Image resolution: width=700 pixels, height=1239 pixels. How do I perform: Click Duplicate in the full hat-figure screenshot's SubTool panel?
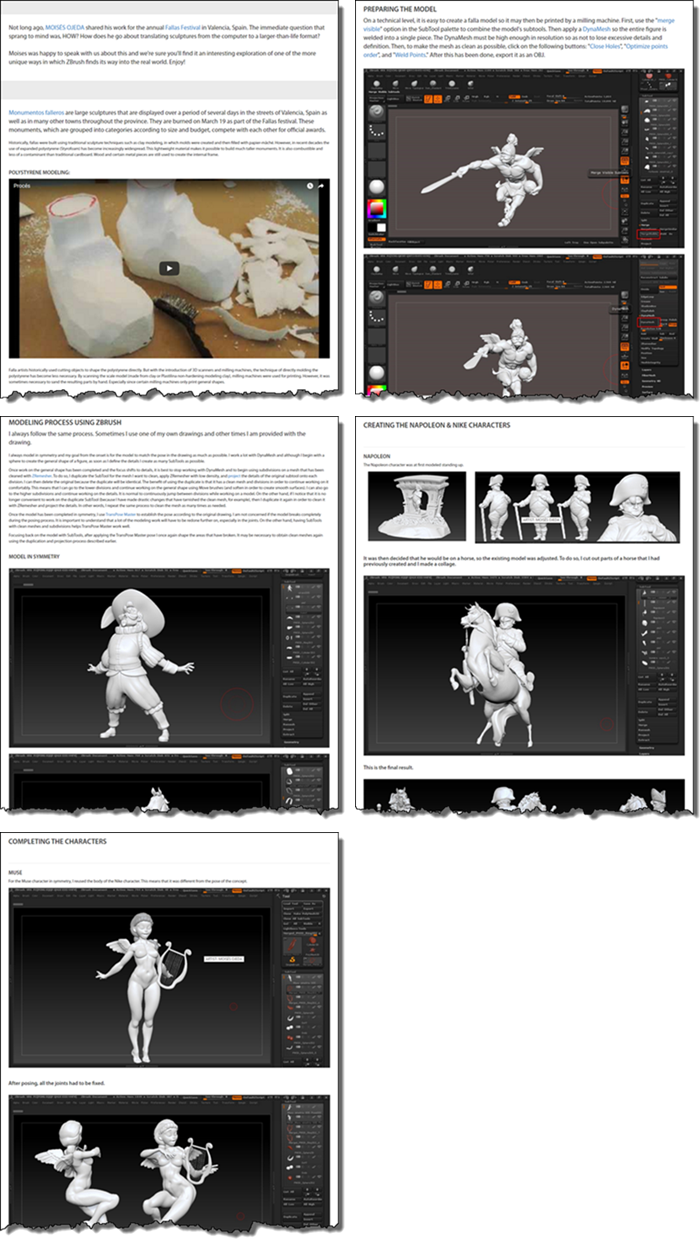click(x=290, y=696)
